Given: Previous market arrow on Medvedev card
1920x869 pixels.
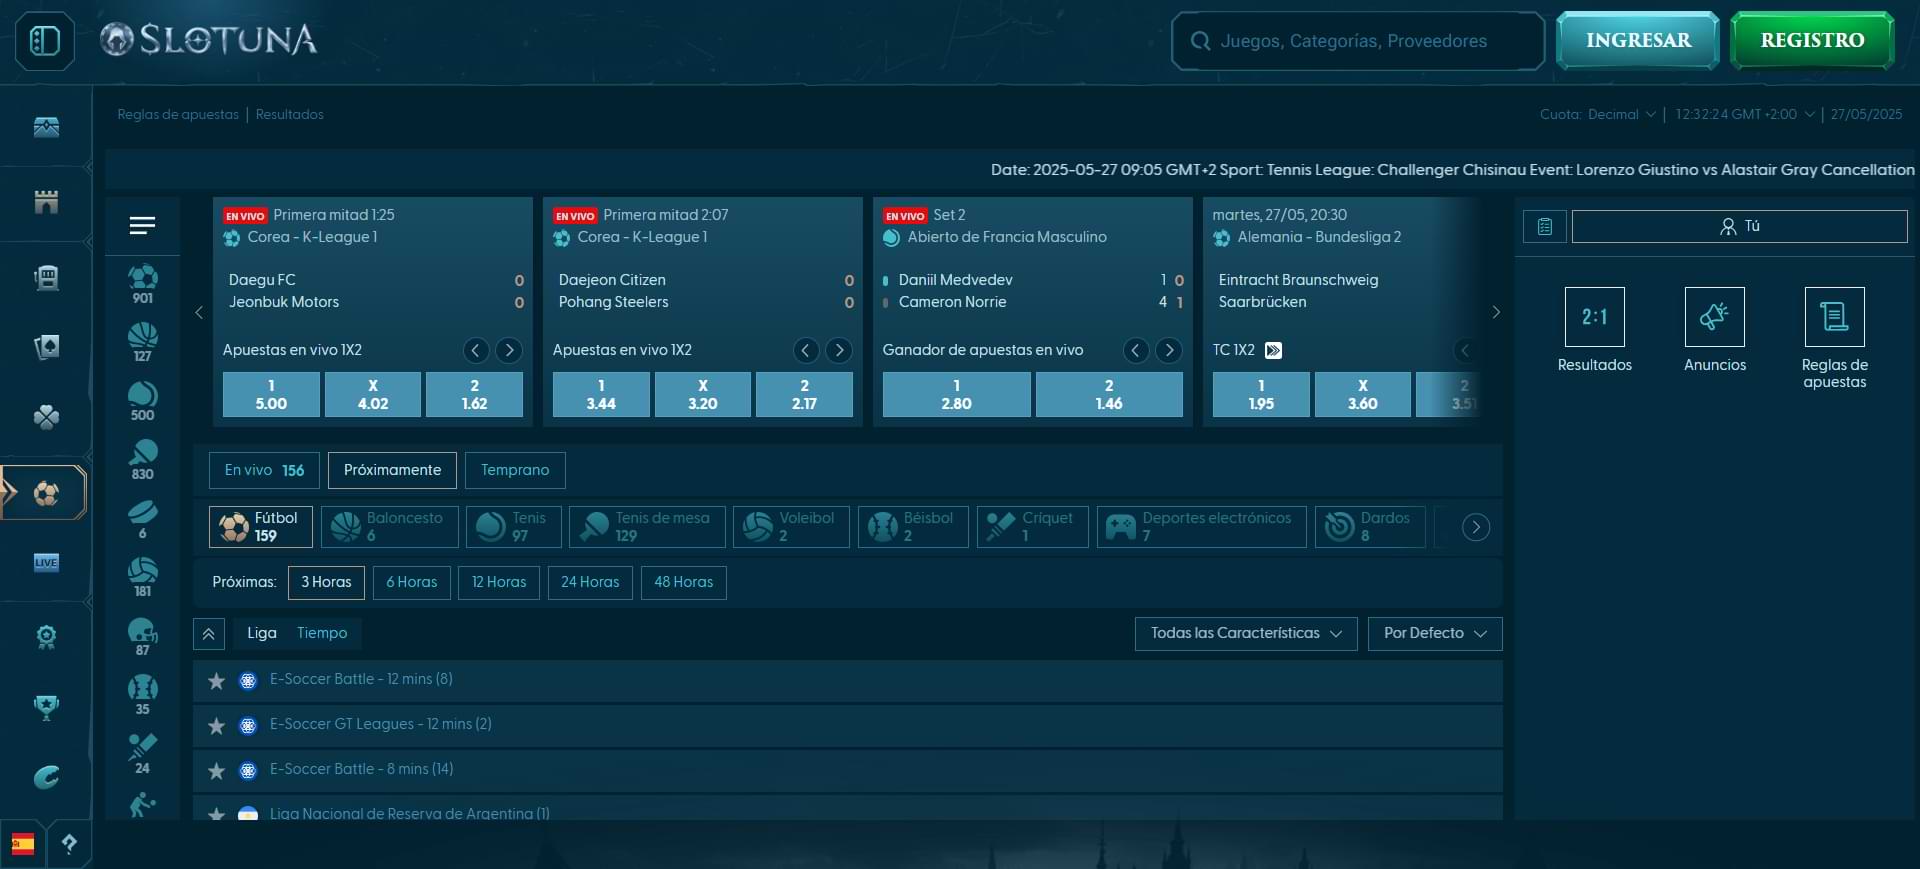Looking at the screenshot, I should (1136, 350).
